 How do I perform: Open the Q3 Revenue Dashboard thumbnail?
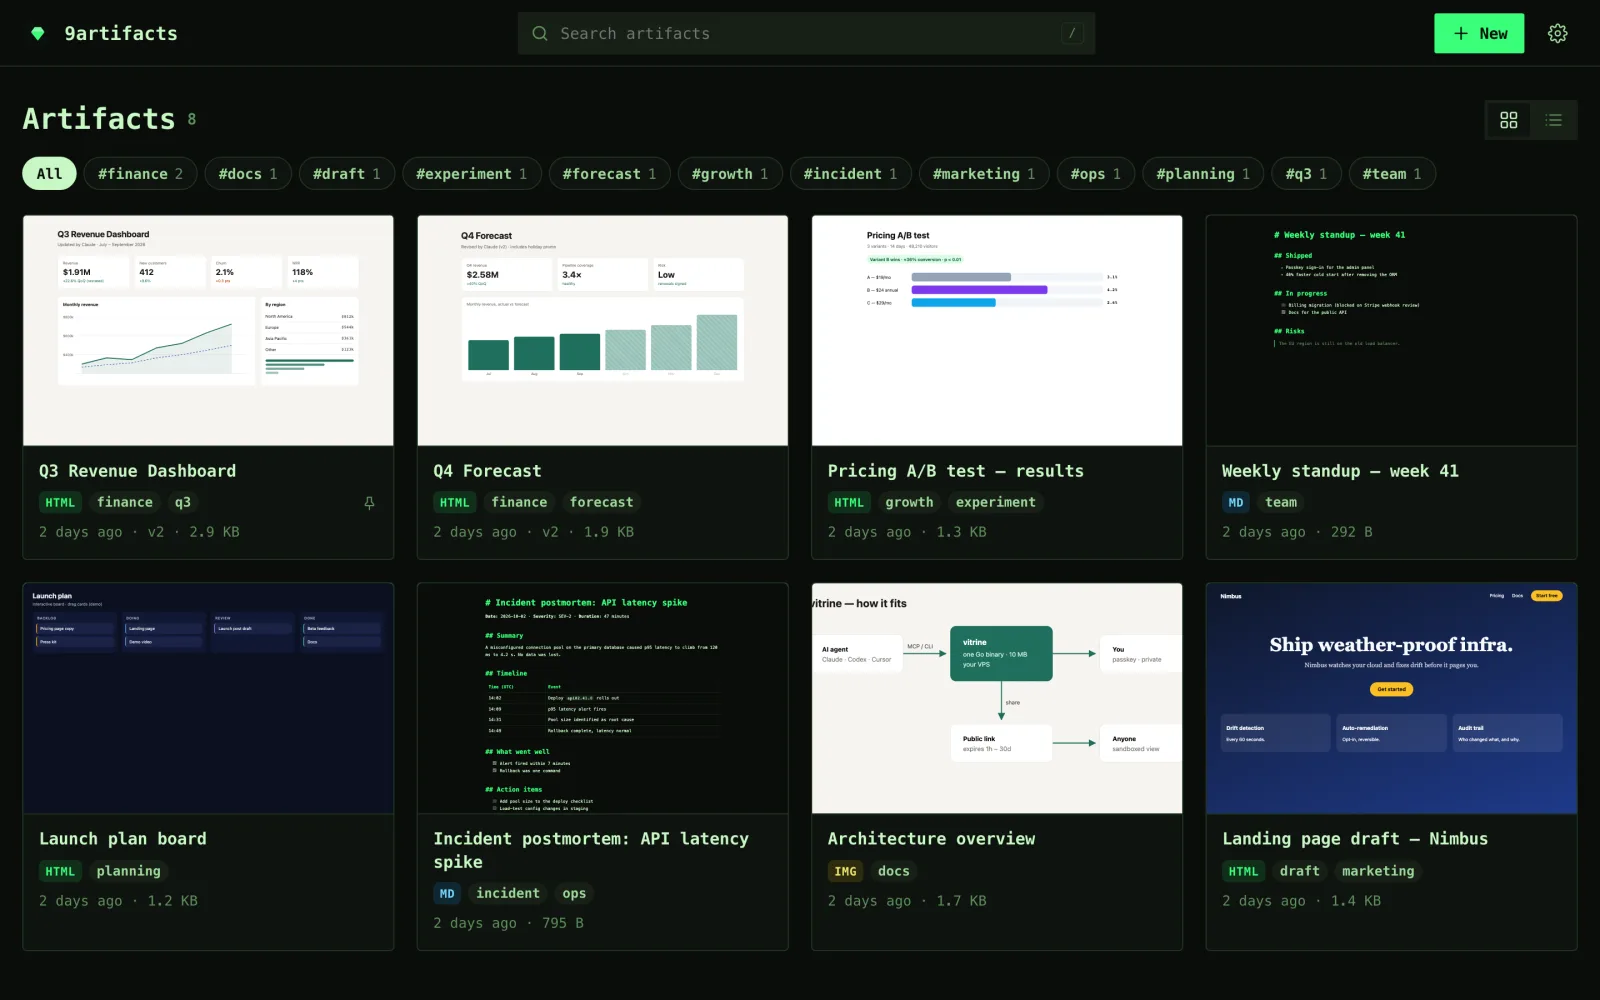point(208,331)
